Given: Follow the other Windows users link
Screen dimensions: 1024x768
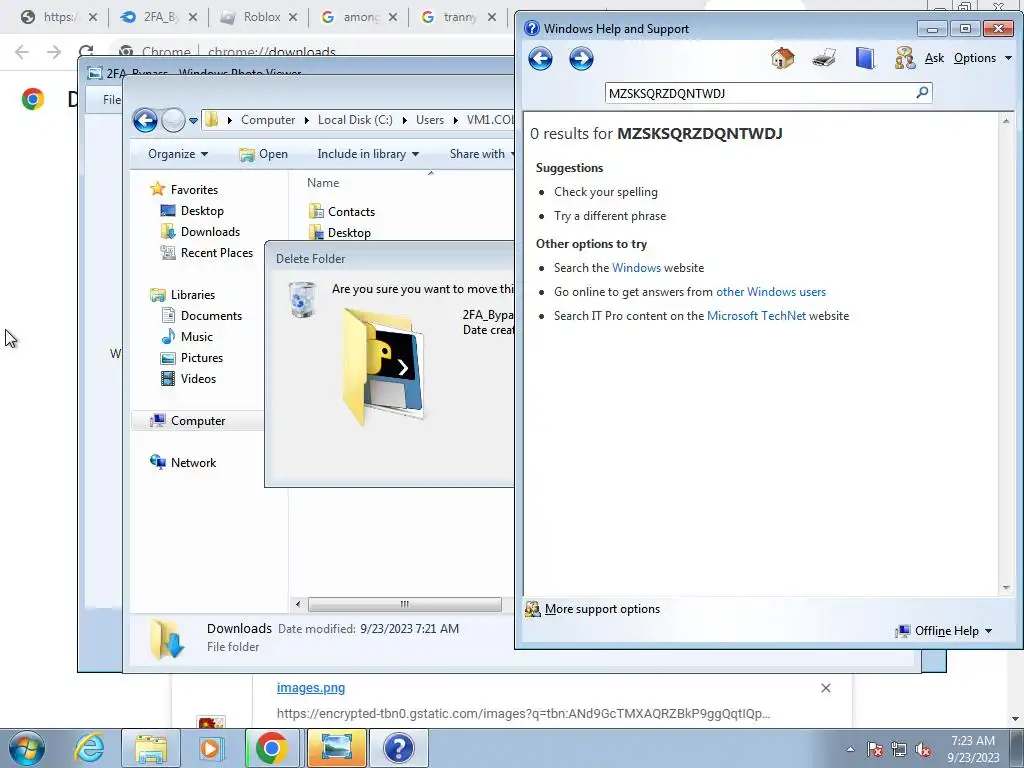Looking at the screenshot, I should pos(771,292).
